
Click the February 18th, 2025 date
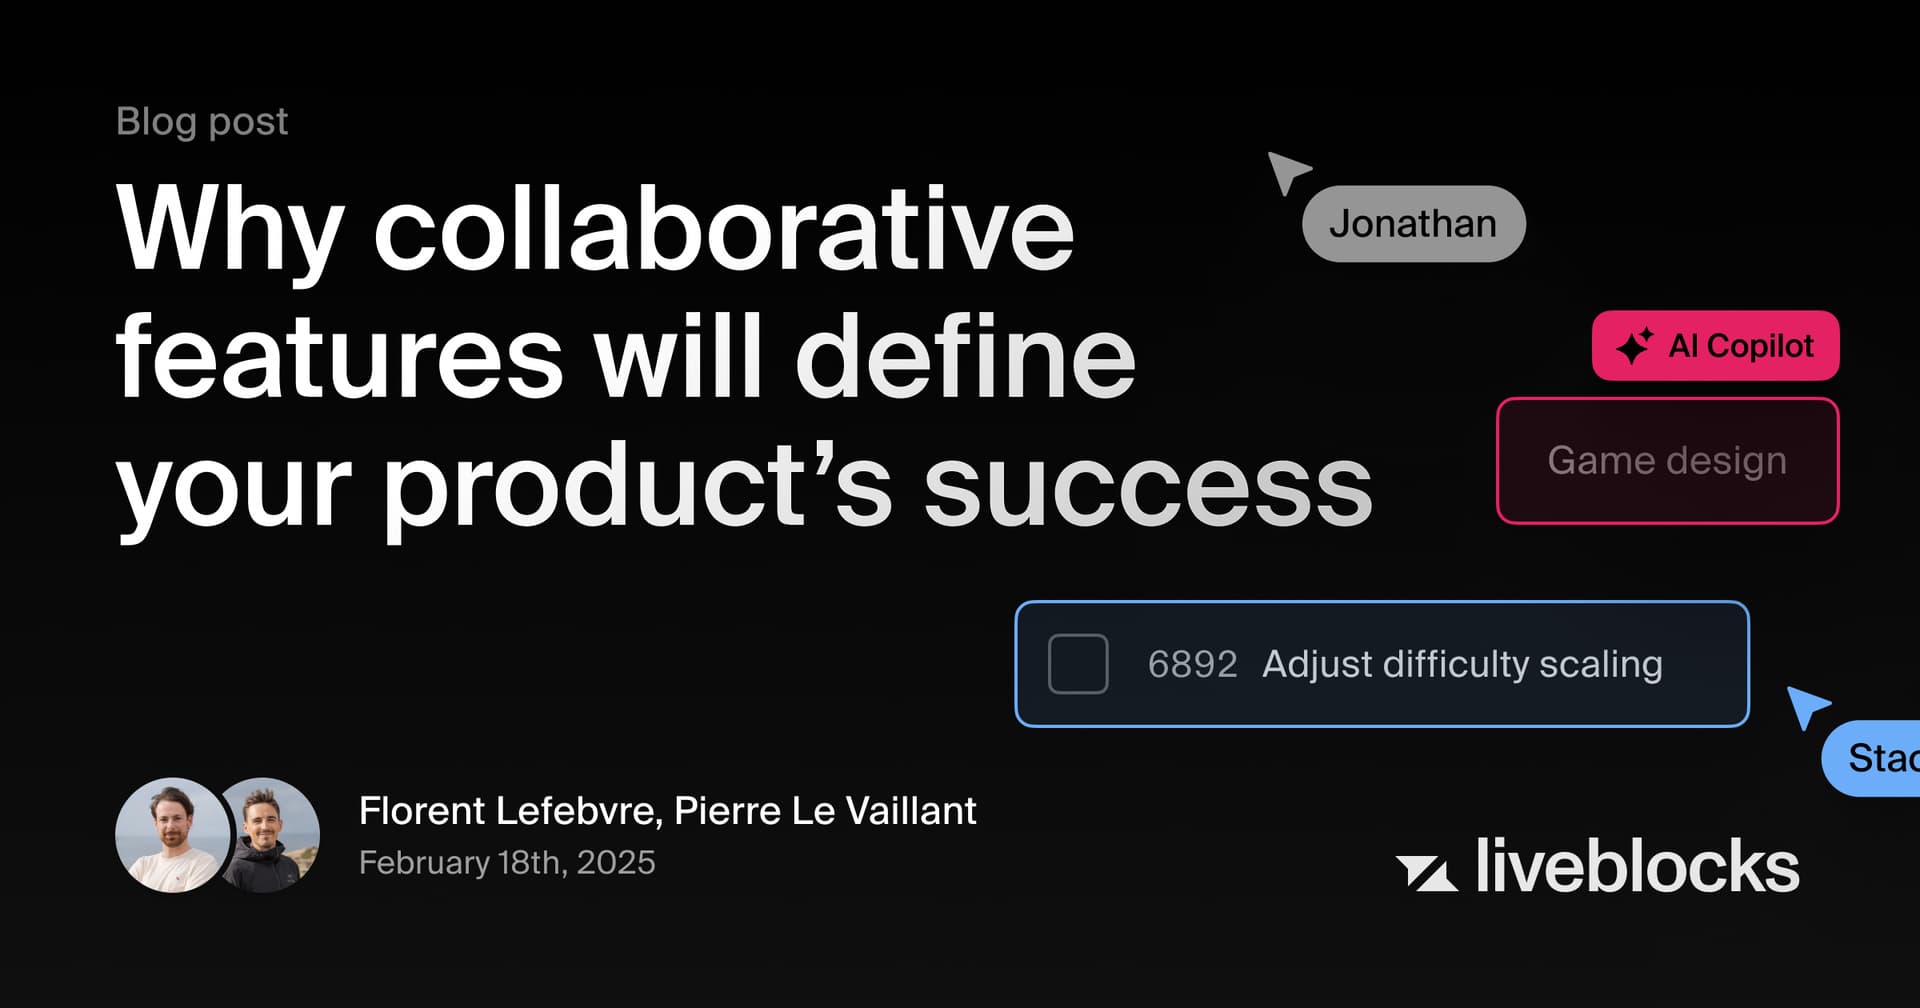coord(507,862)
